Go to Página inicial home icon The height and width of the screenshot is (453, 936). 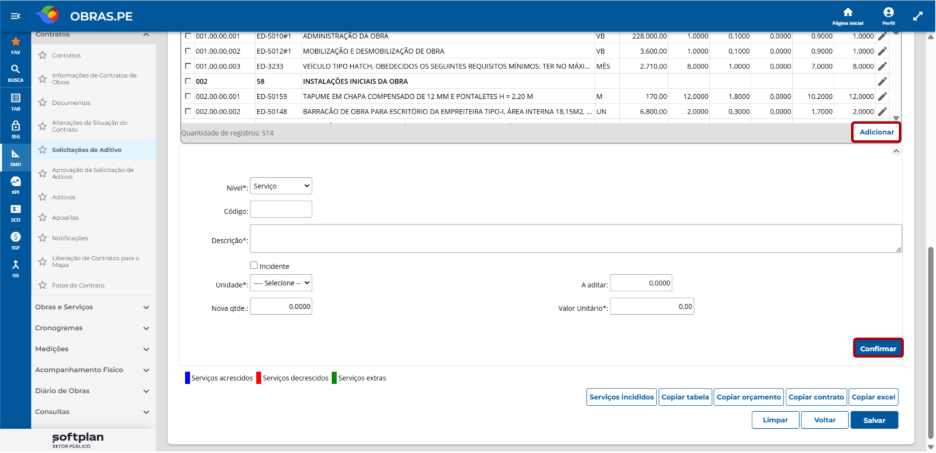[x=848, y=16]
